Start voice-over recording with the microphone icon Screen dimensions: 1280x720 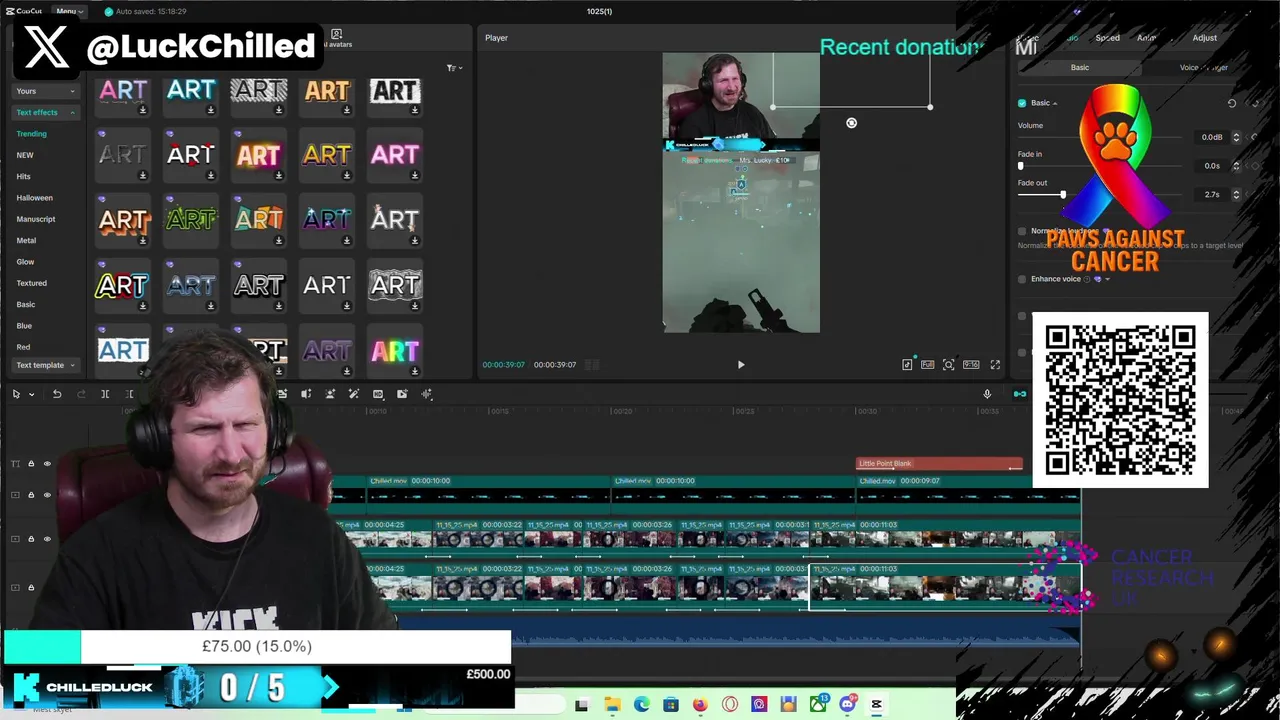coord(987,394)
